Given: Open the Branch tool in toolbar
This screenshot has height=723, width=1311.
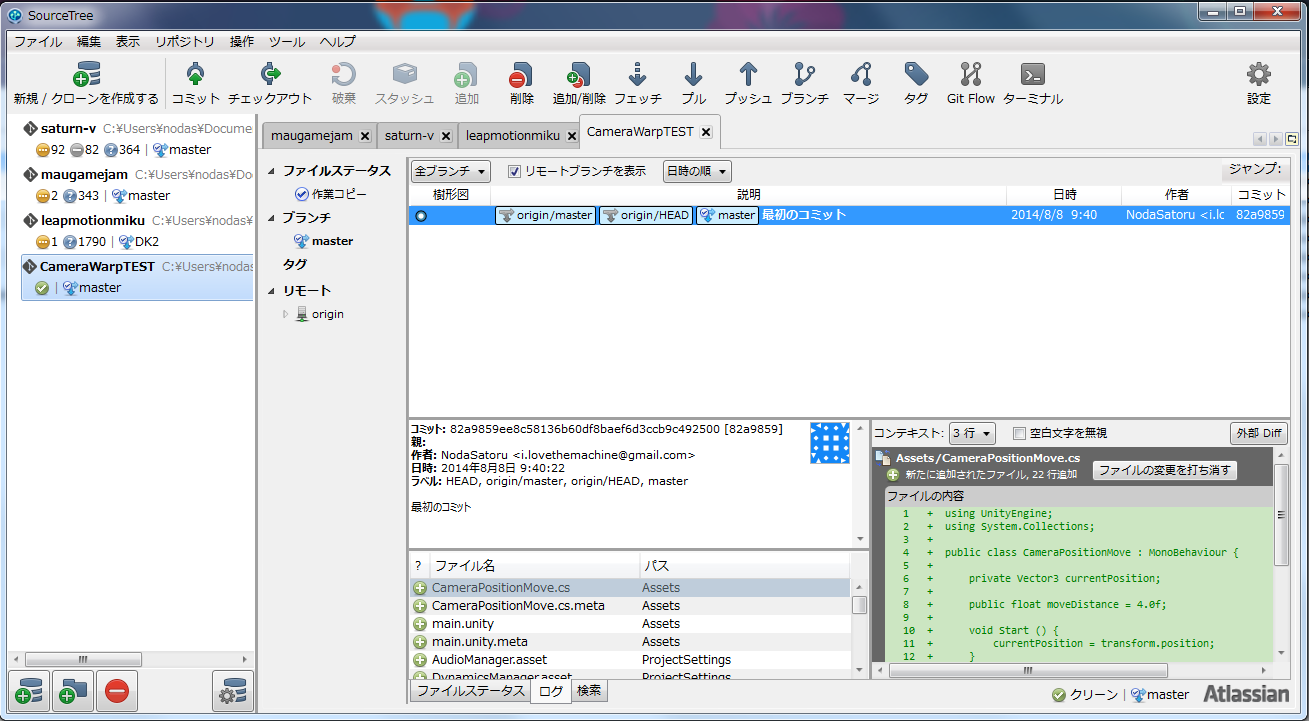Looking at the screenshot, I should point(804,83).
